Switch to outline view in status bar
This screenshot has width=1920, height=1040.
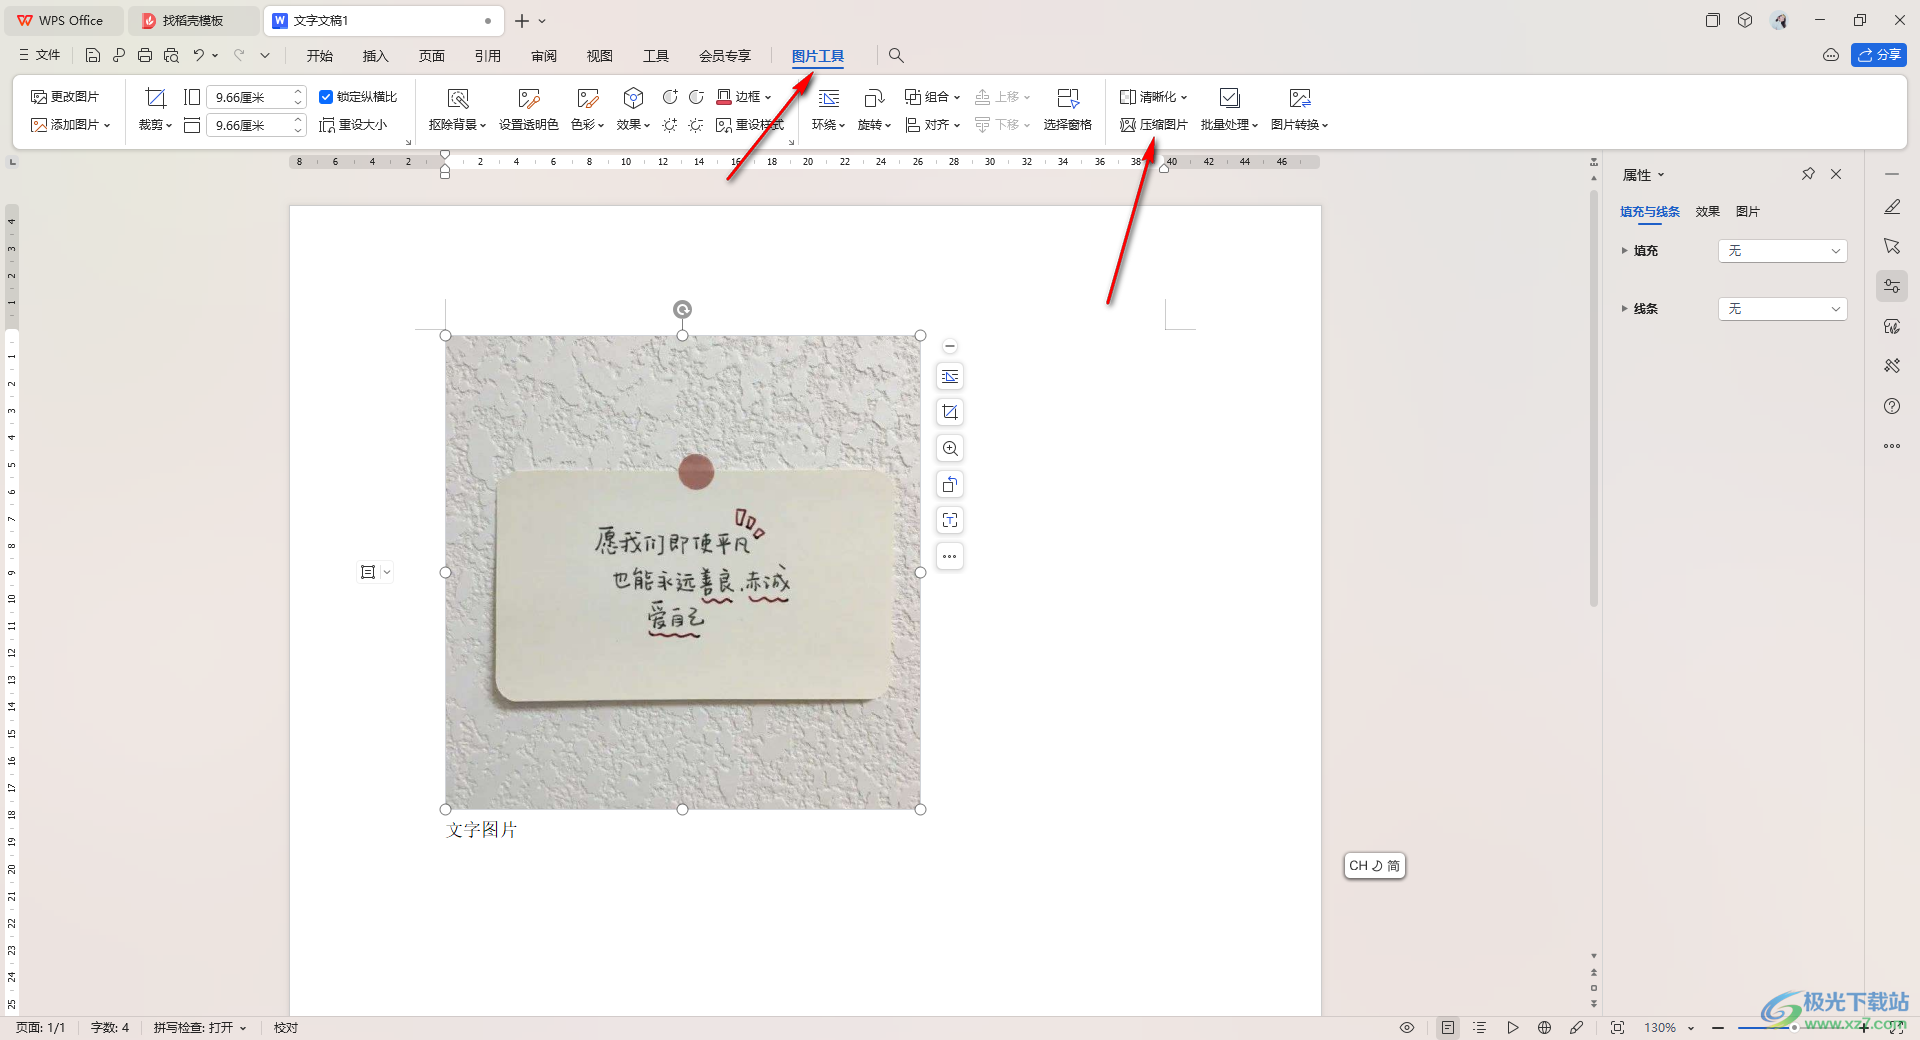point(1480,1027)
